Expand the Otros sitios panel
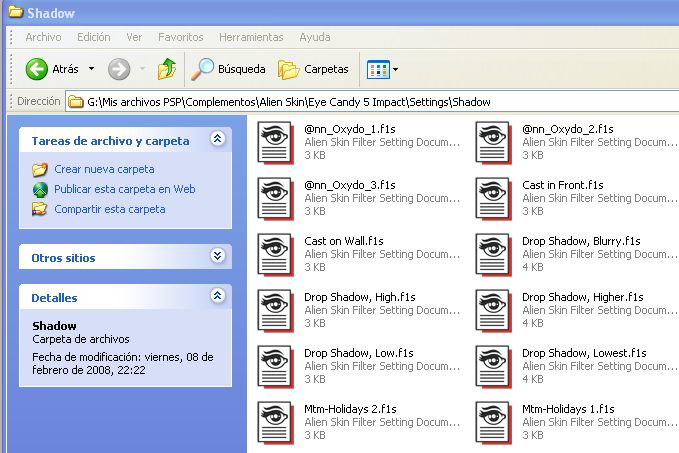Image resolution: width=679 pixels, height=453 pixels. tap(217, 256)
